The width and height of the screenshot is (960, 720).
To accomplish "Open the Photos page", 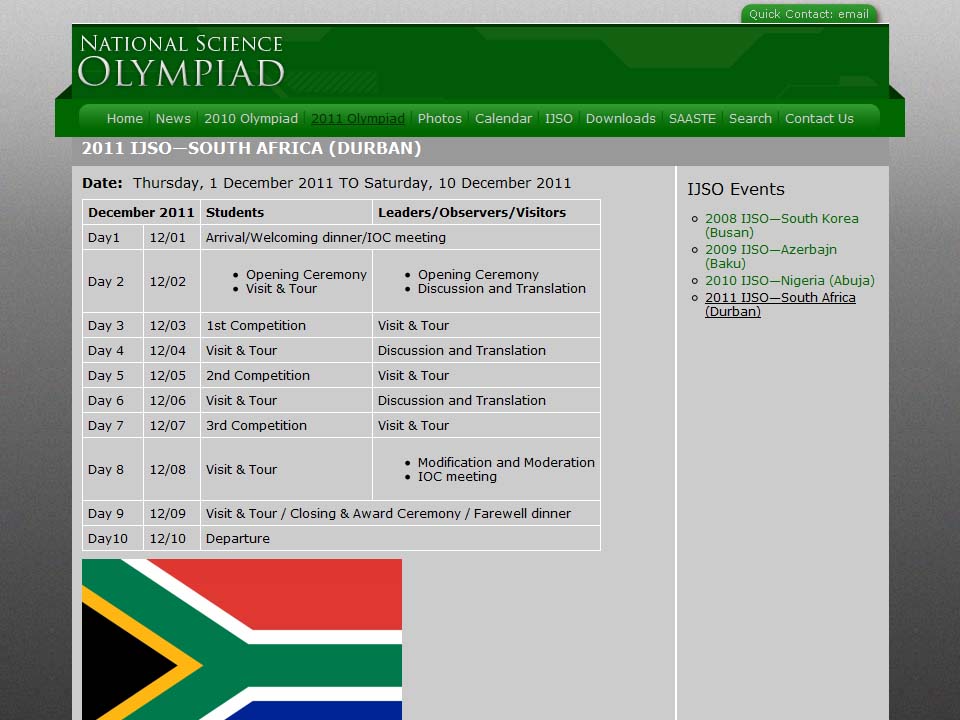I will click(440, 119).
